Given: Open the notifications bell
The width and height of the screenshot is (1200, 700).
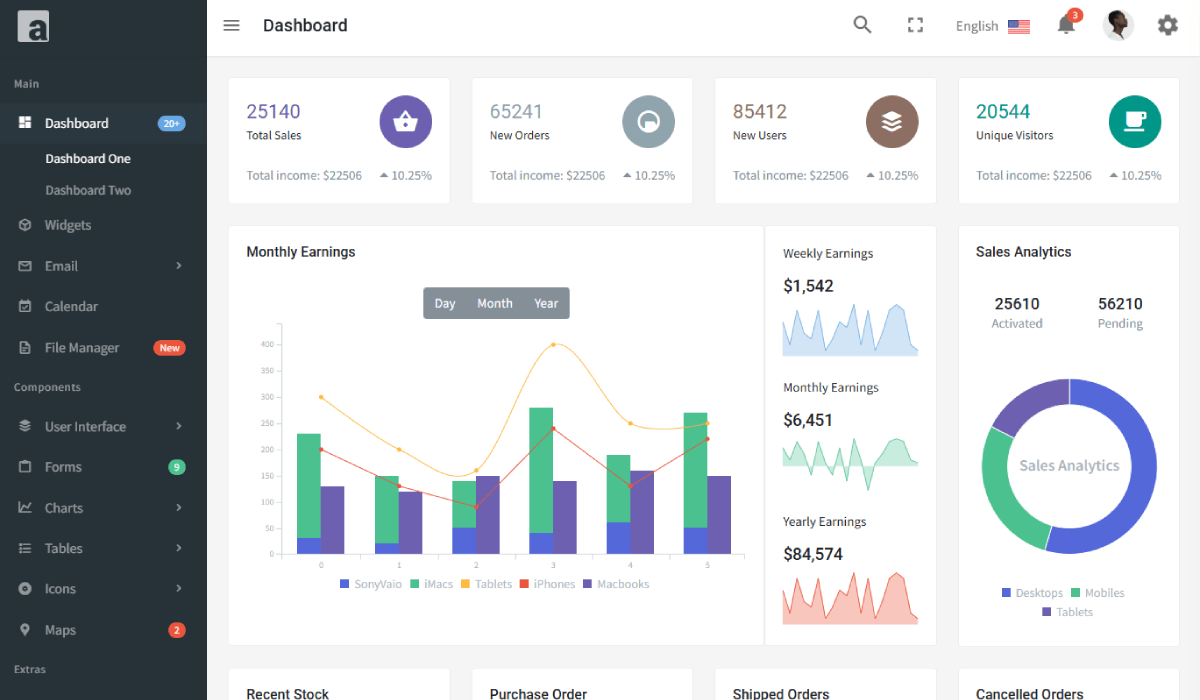Looking at the screenshot, I should (x=1066, y=26).
